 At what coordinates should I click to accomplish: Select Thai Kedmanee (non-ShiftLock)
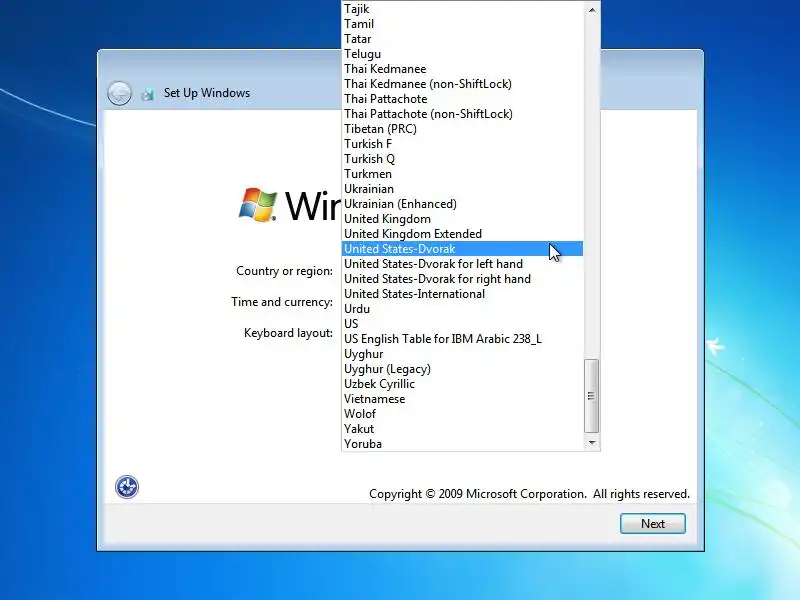point(462,84)
